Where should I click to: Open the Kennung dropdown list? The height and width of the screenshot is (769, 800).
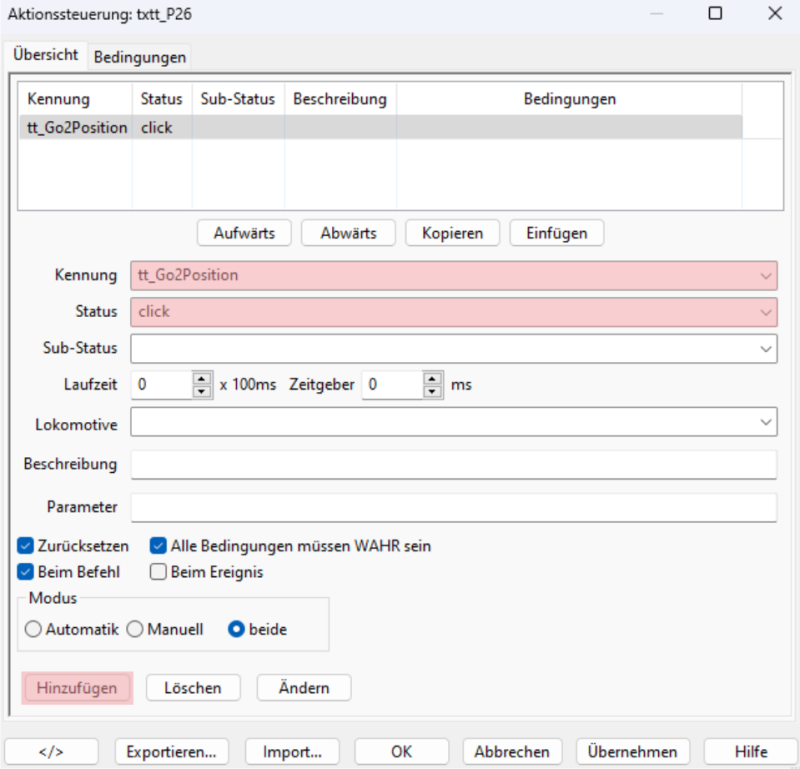(766, 275)
